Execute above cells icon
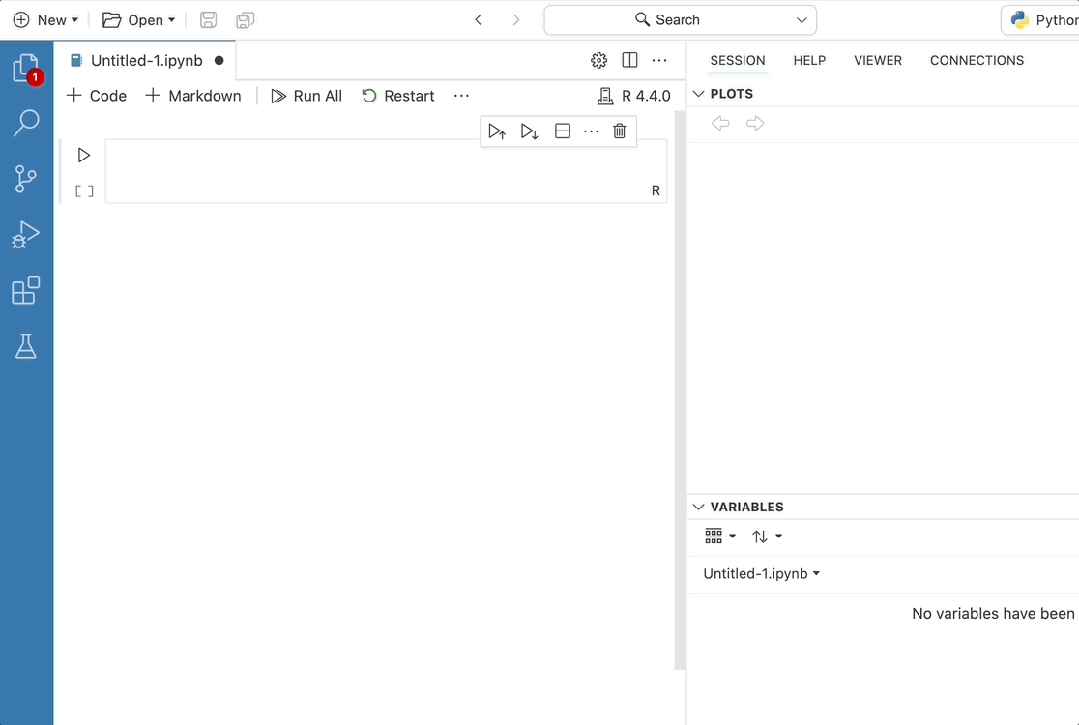 click(x=497, y=131)
